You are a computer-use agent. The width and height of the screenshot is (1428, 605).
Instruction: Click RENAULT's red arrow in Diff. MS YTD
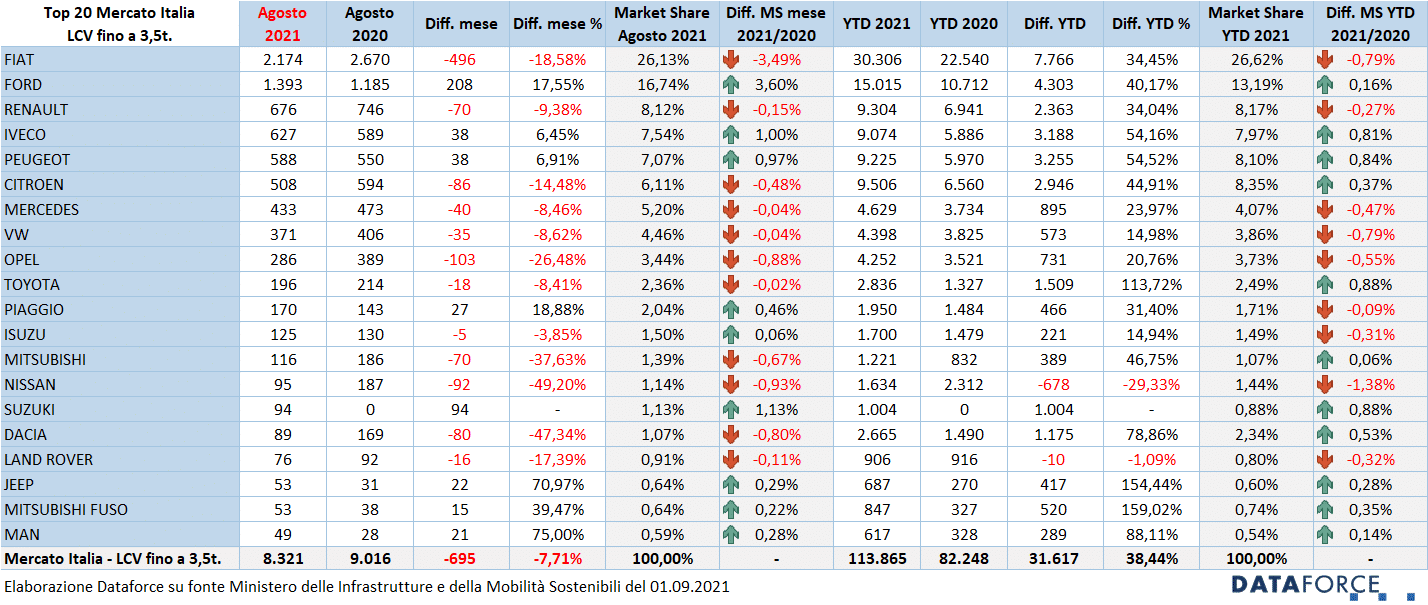pyautogui.click(x=1326, y=109)
